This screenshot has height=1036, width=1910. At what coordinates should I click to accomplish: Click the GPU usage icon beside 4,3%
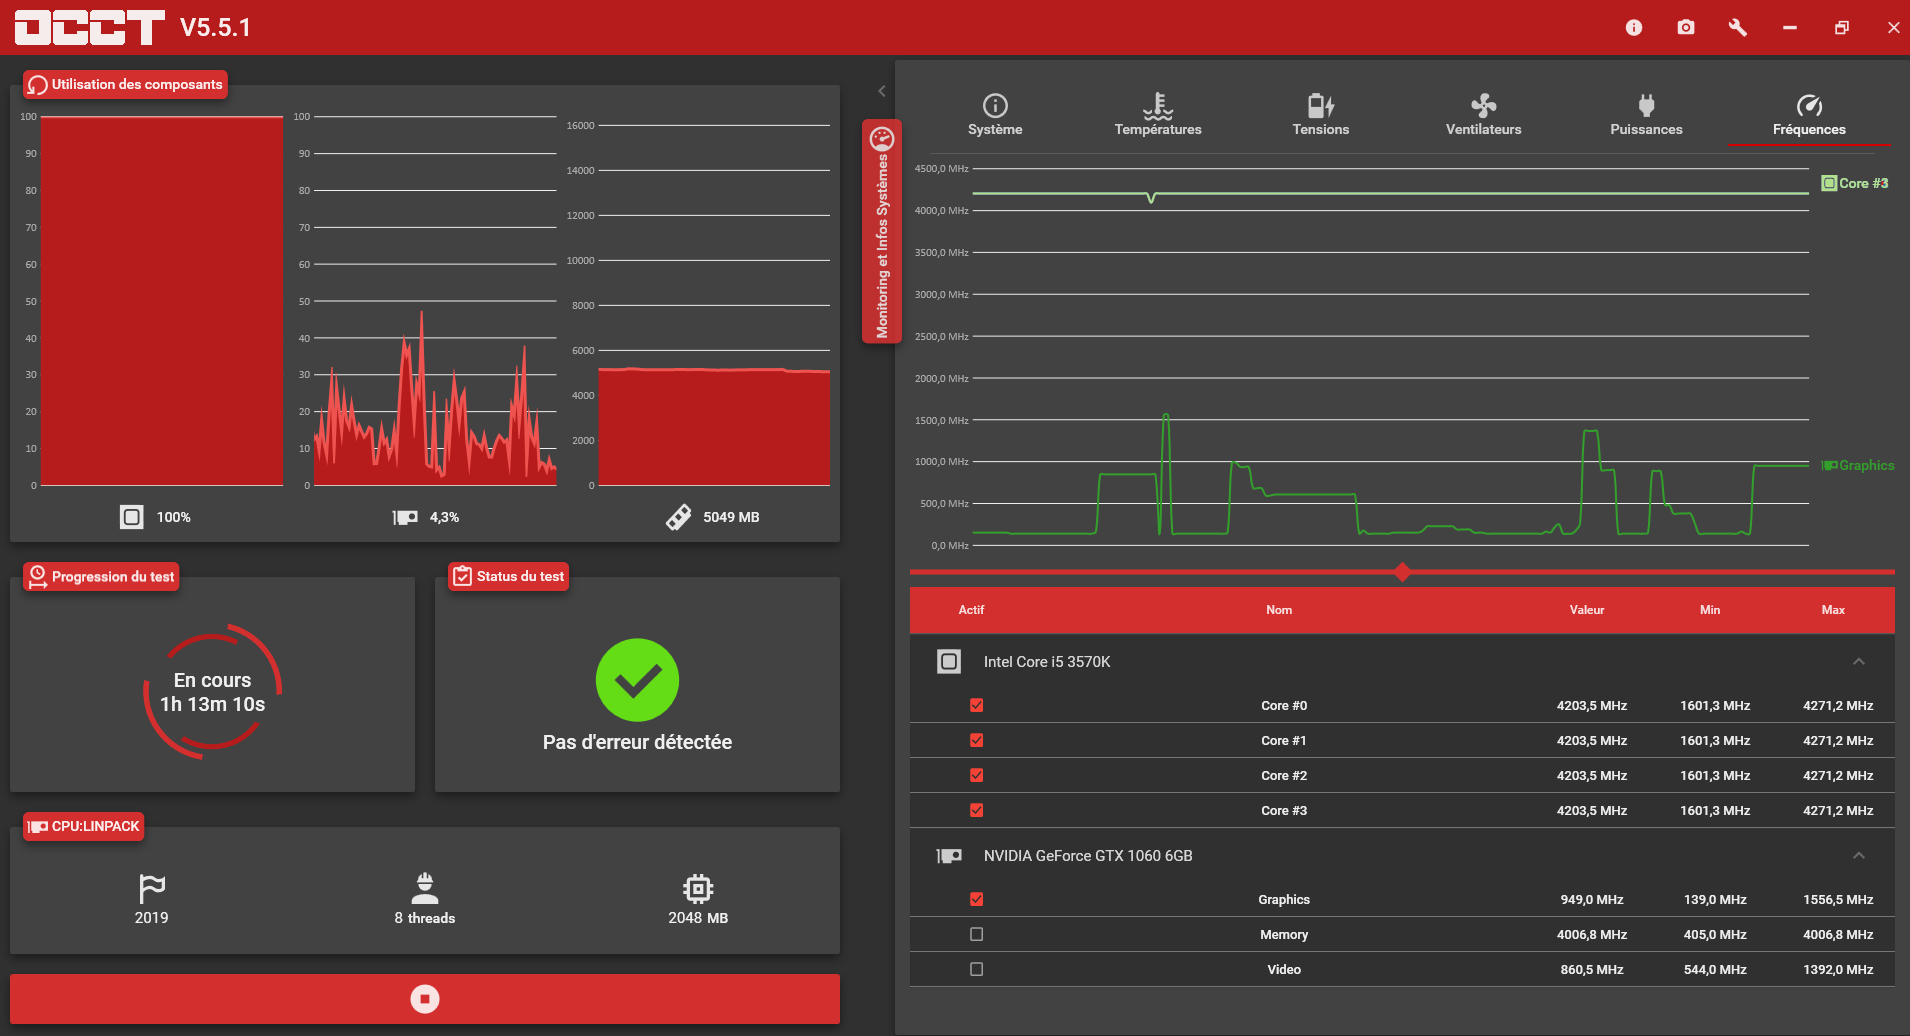point(405,517)
